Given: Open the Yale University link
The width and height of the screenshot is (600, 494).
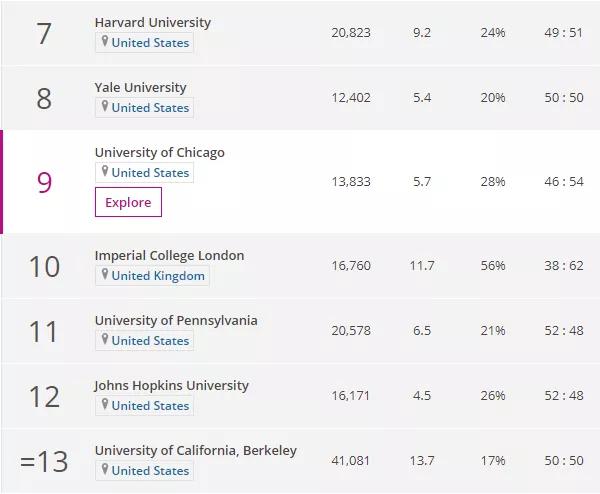Looking at the screenshot, I should pyautogui.click(x=140, y=88).
